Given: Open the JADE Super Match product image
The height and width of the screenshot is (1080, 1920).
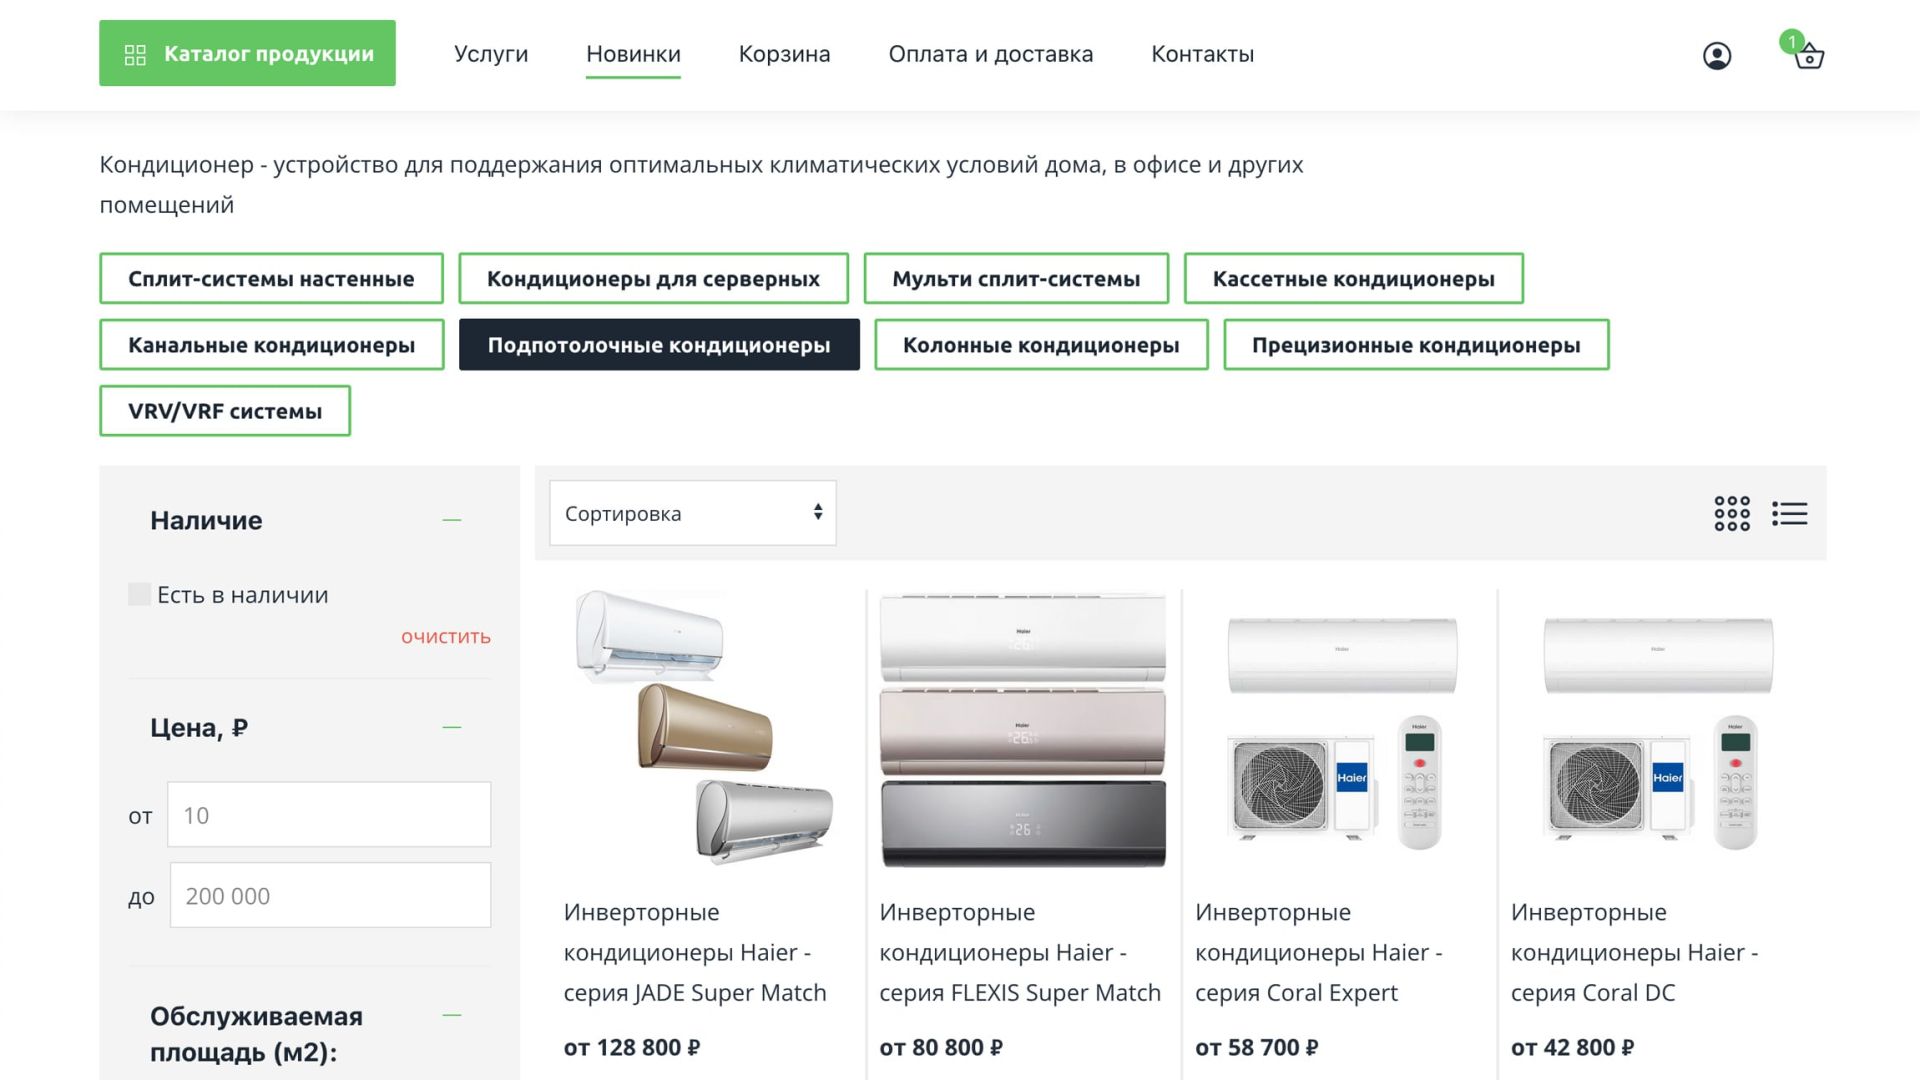Looking at the screenshot, I should pyautogui.click(x=705, y=728).
